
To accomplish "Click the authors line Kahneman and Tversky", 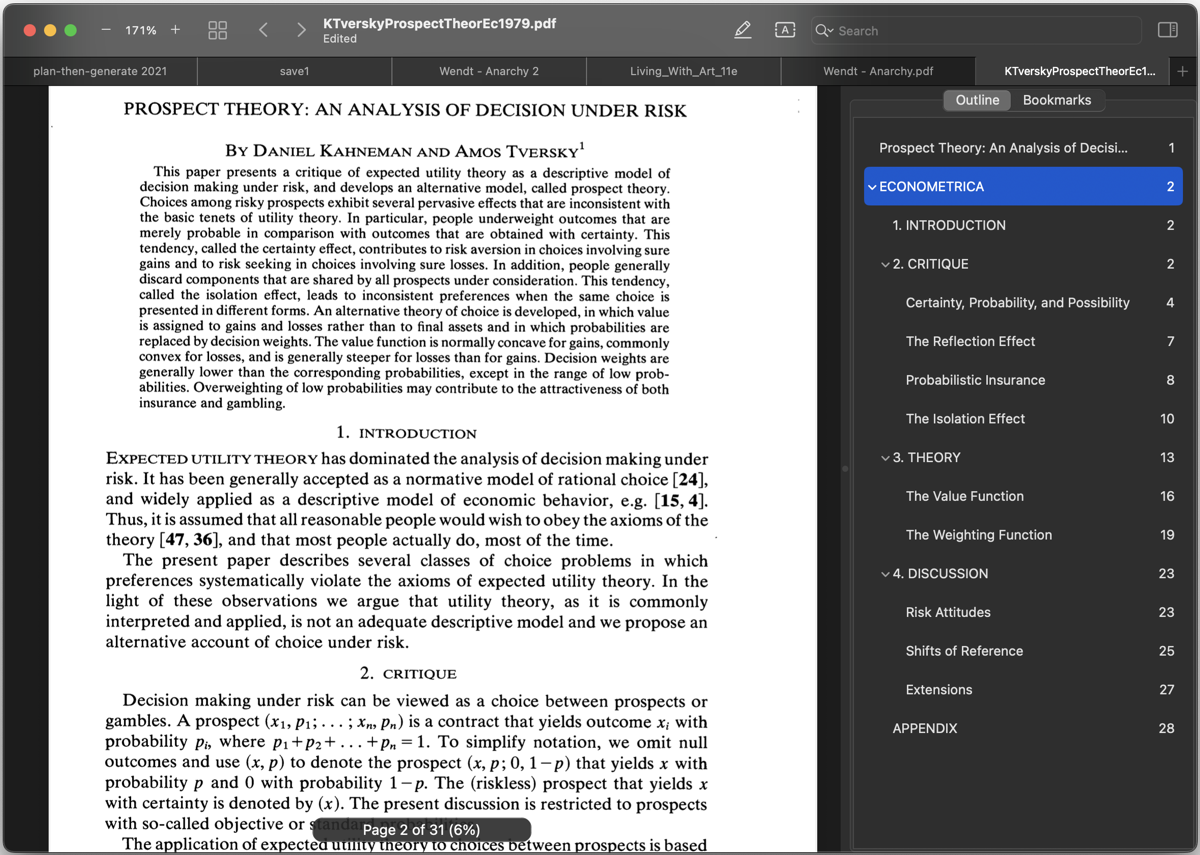I will click(402, 151).
